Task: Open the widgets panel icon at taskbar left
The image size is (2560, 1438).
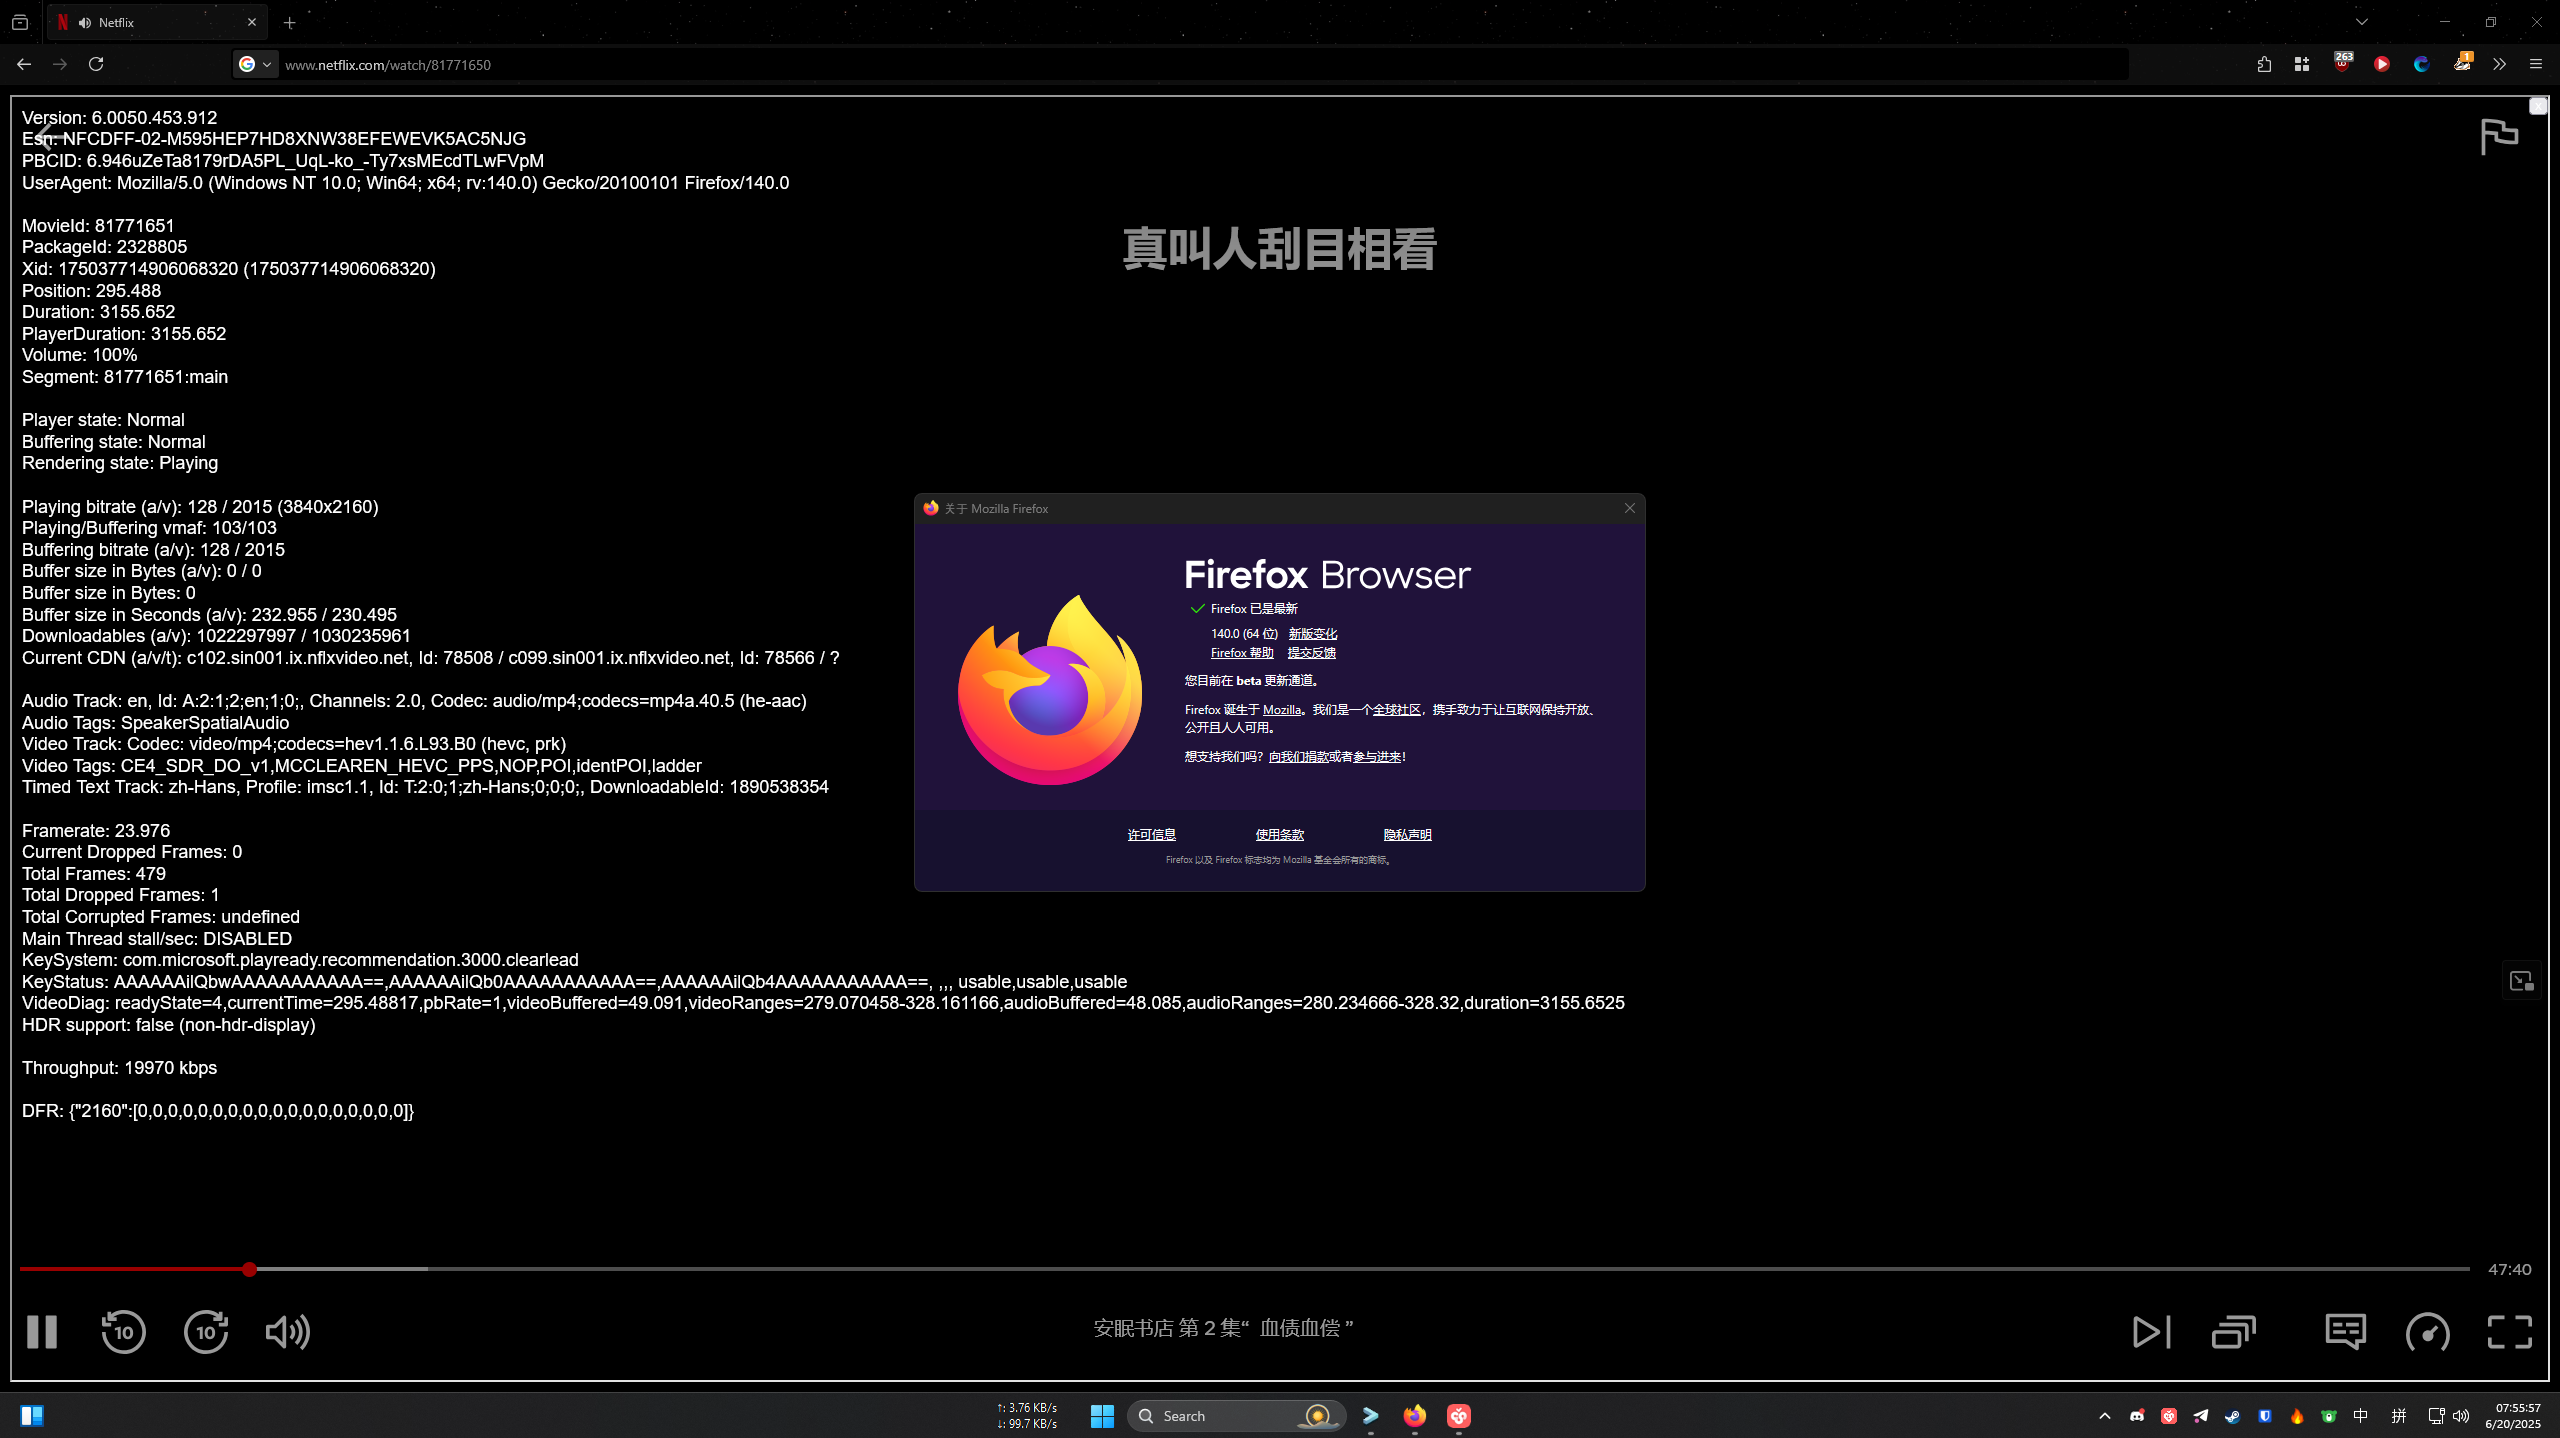Action: [x=31, y=1416]
